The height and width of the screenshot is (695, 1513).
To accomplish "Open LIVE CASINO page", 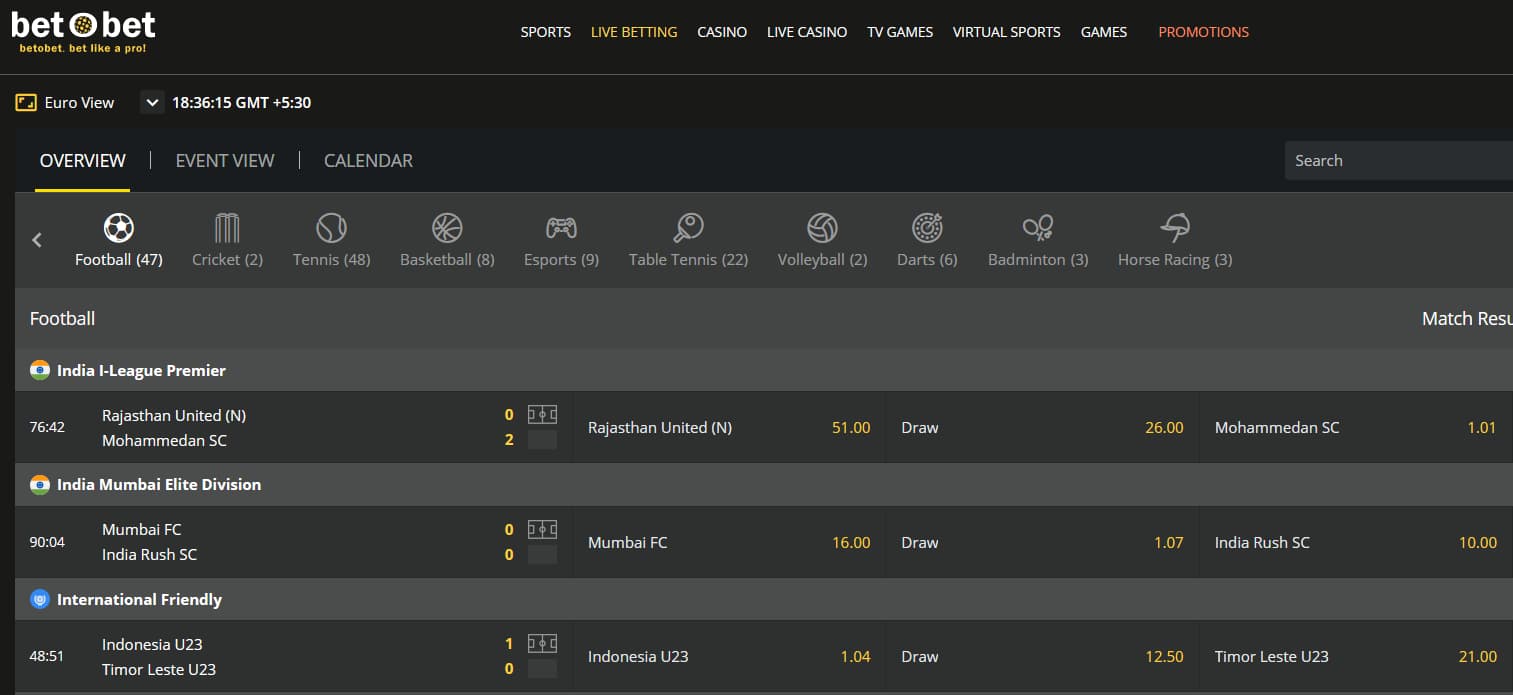I will (x=807, y=32).
